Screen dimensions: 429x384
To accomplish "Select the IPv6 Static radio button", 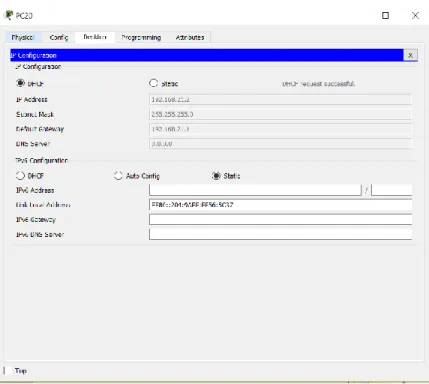I will point(216,175).
